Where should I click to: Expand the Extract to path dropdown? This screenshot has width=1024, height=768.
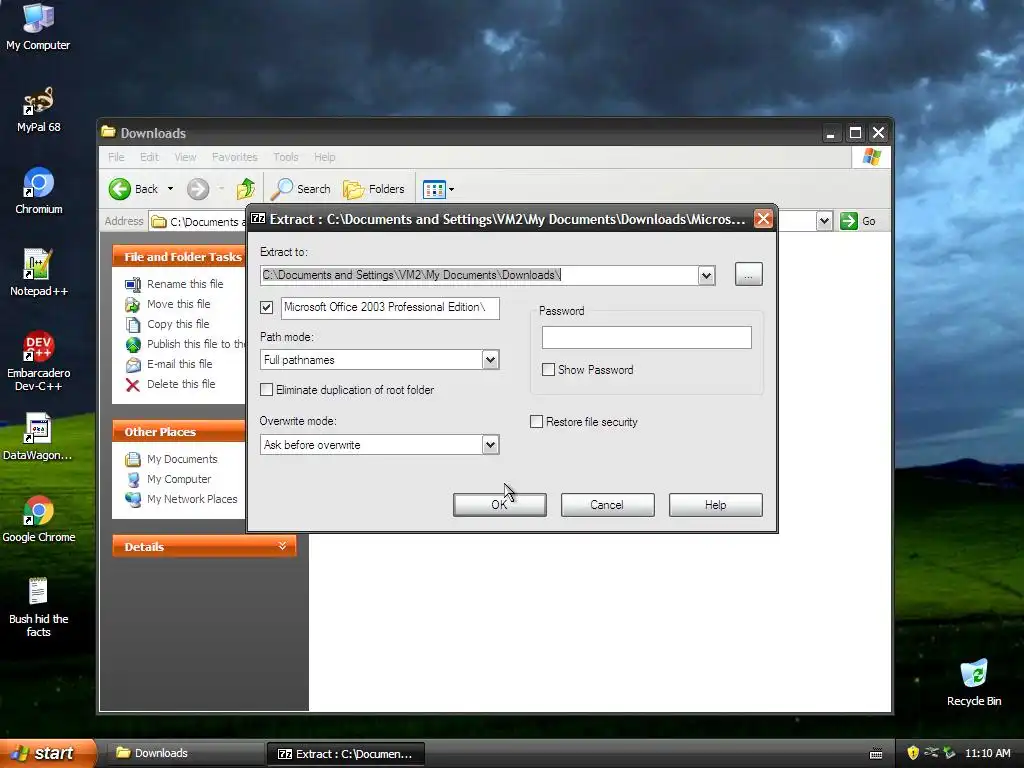tap(706, 276)
